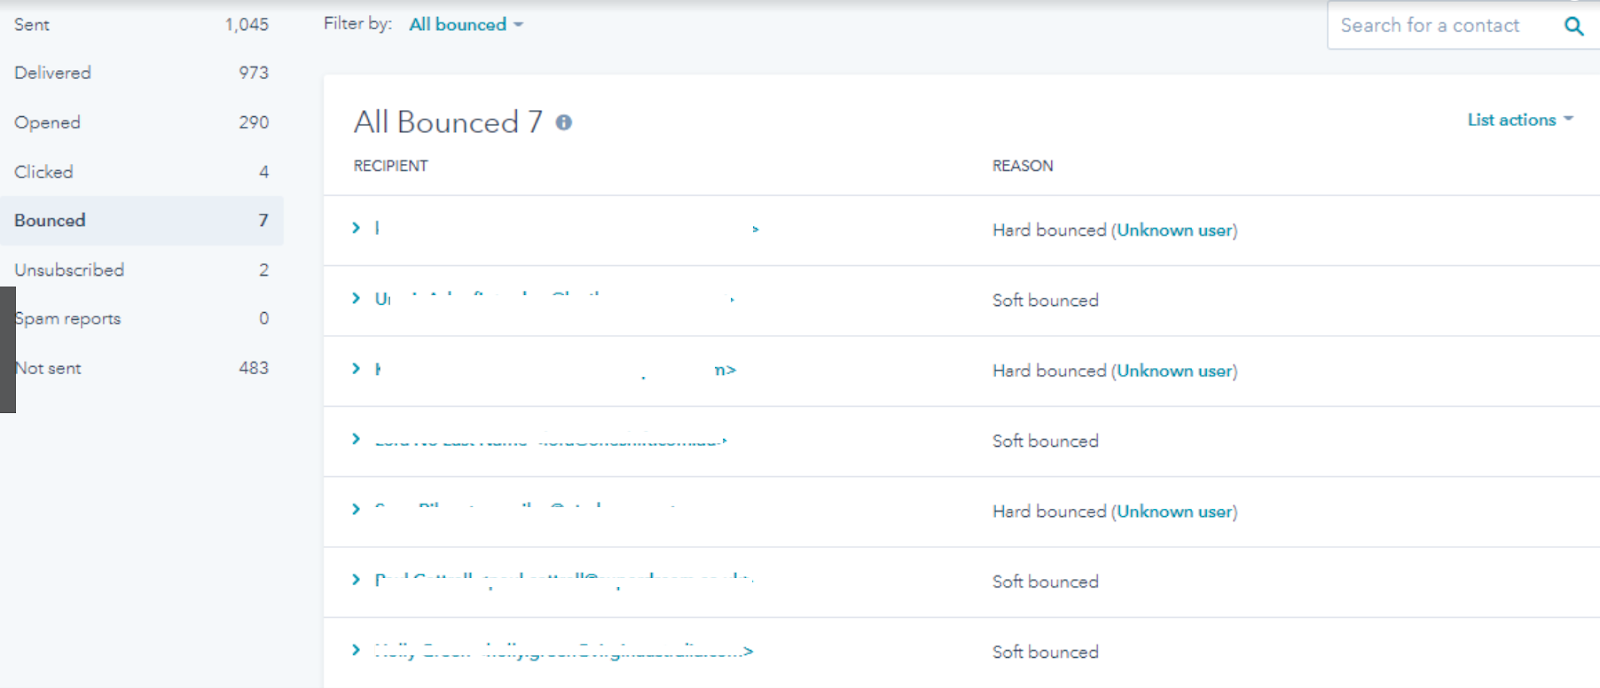This screenshot has width=1600, height=688.
Task: Click the search magnifier icon
Action: coord(1573,26)
